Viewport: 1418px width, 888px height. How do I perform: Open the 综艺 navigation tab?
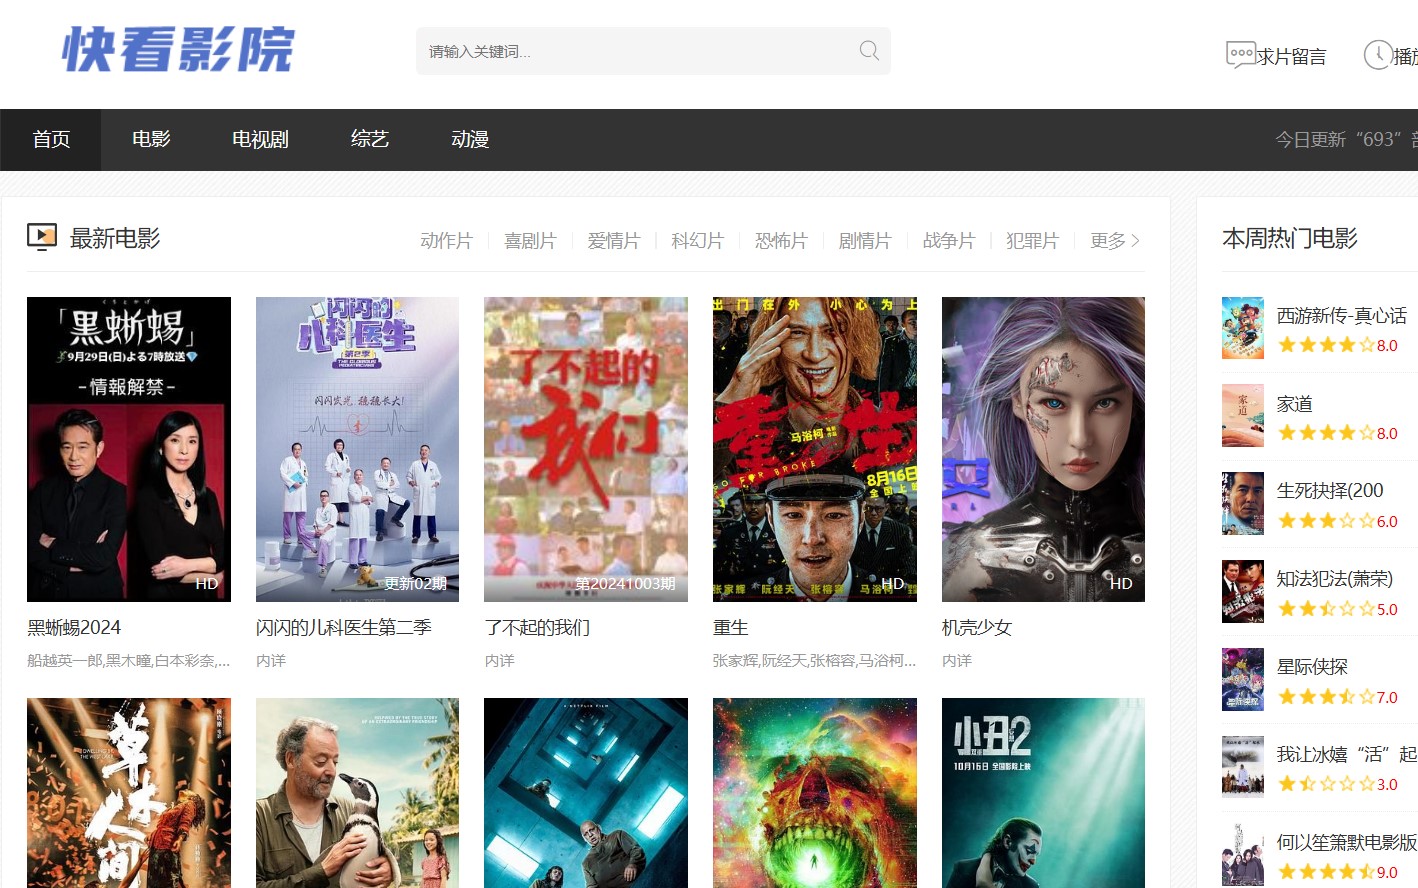pos(370,139)
